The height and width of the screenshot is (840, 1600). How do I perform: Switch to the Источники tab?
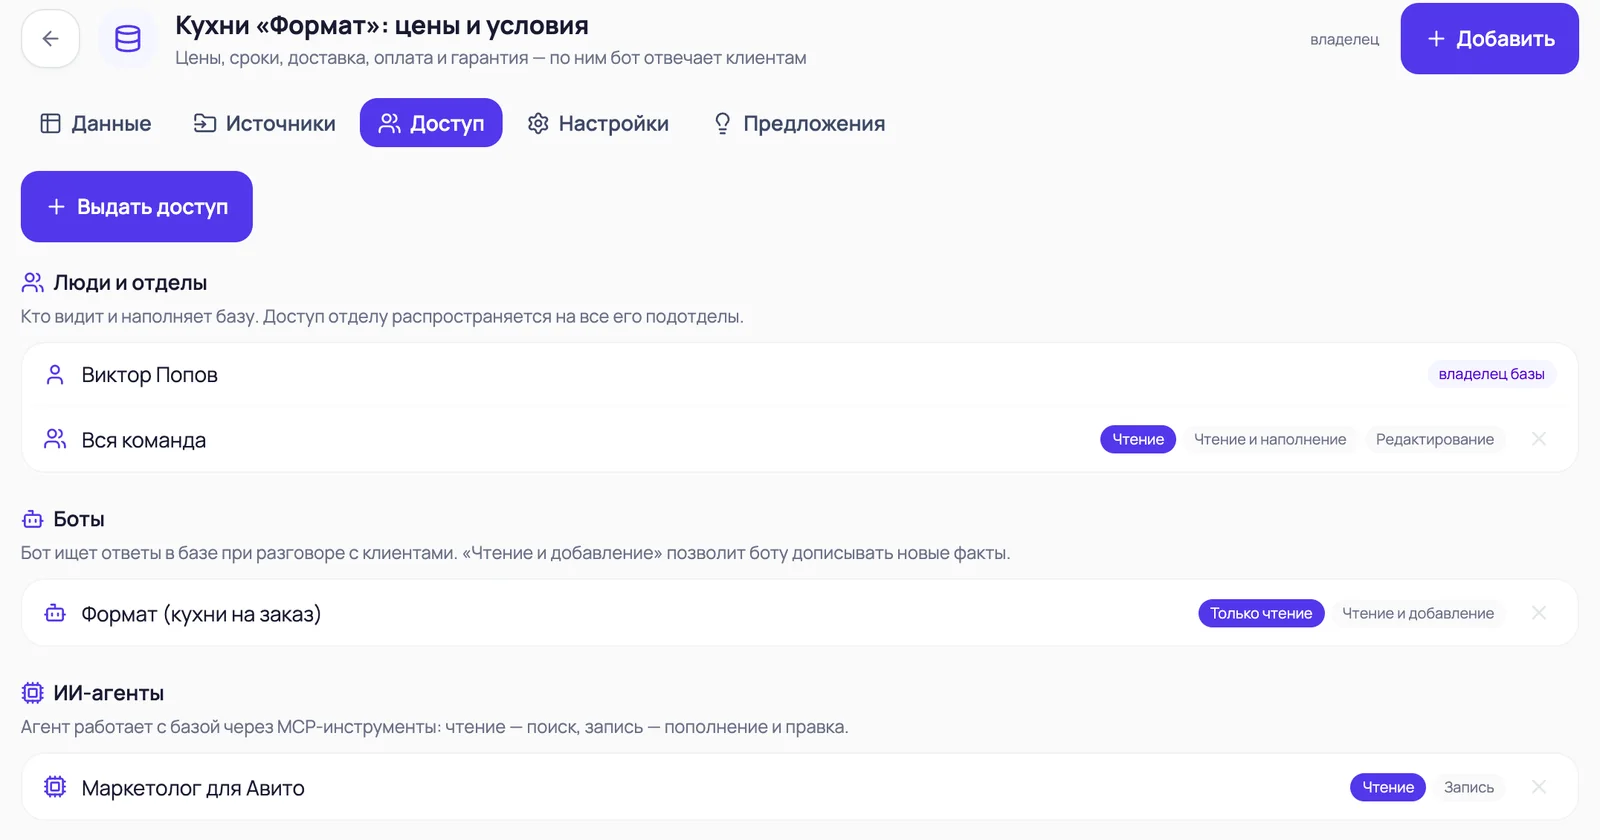pos(265,123)
